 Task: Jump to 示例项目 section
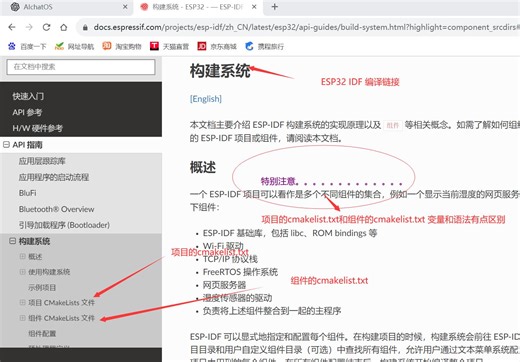click(42, 287)
